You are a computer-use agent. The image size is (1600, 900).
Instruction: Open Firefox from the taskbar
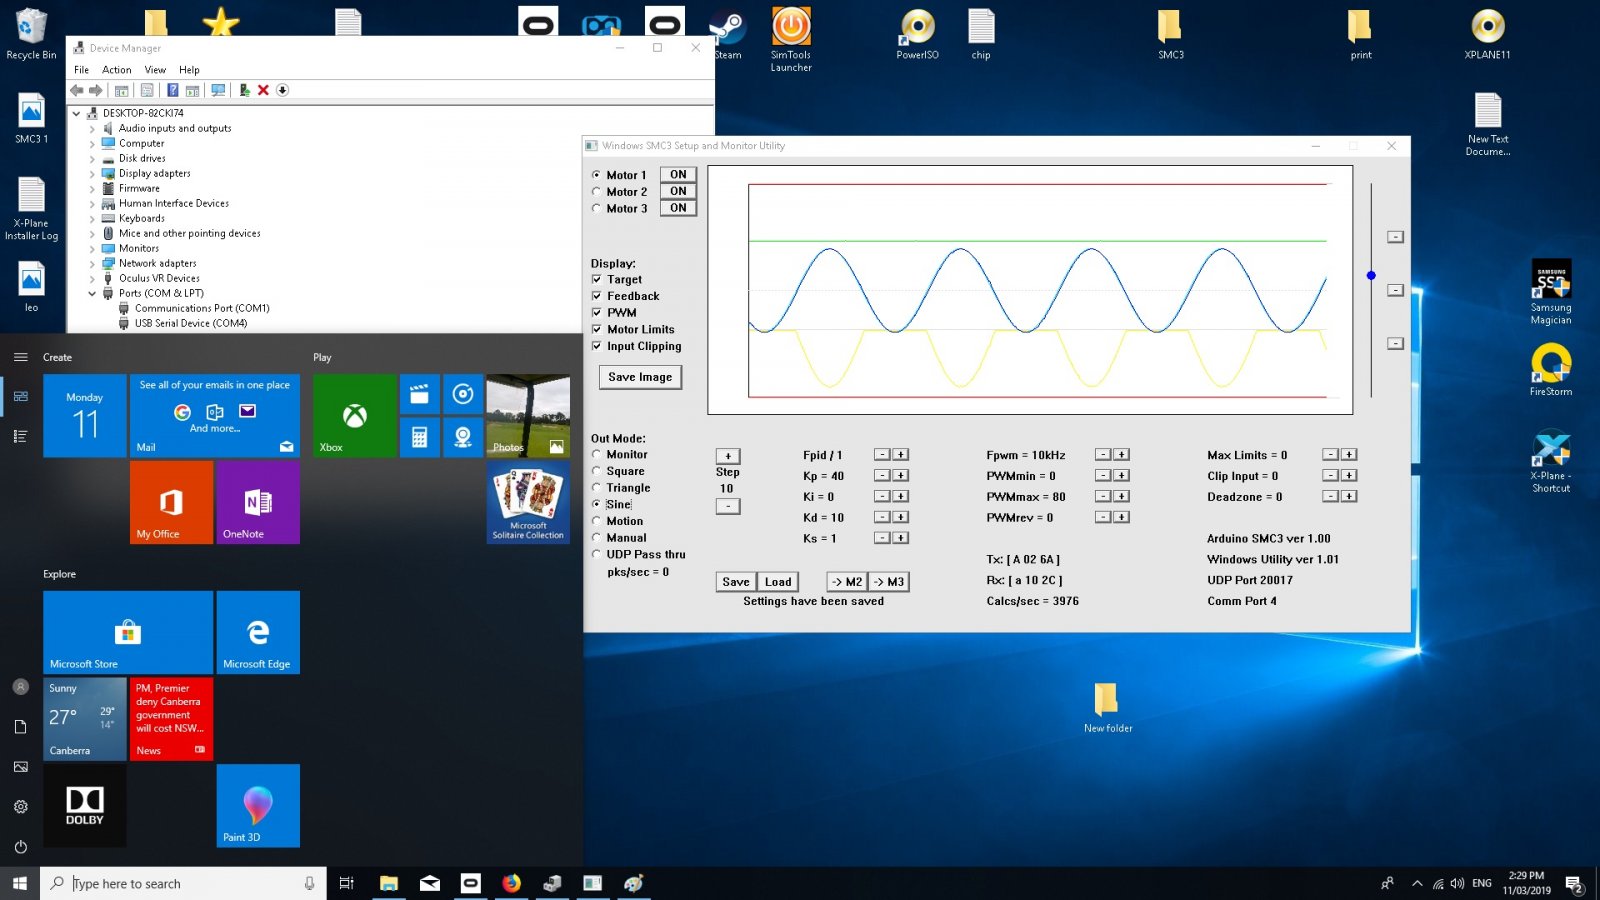[511, 883]
